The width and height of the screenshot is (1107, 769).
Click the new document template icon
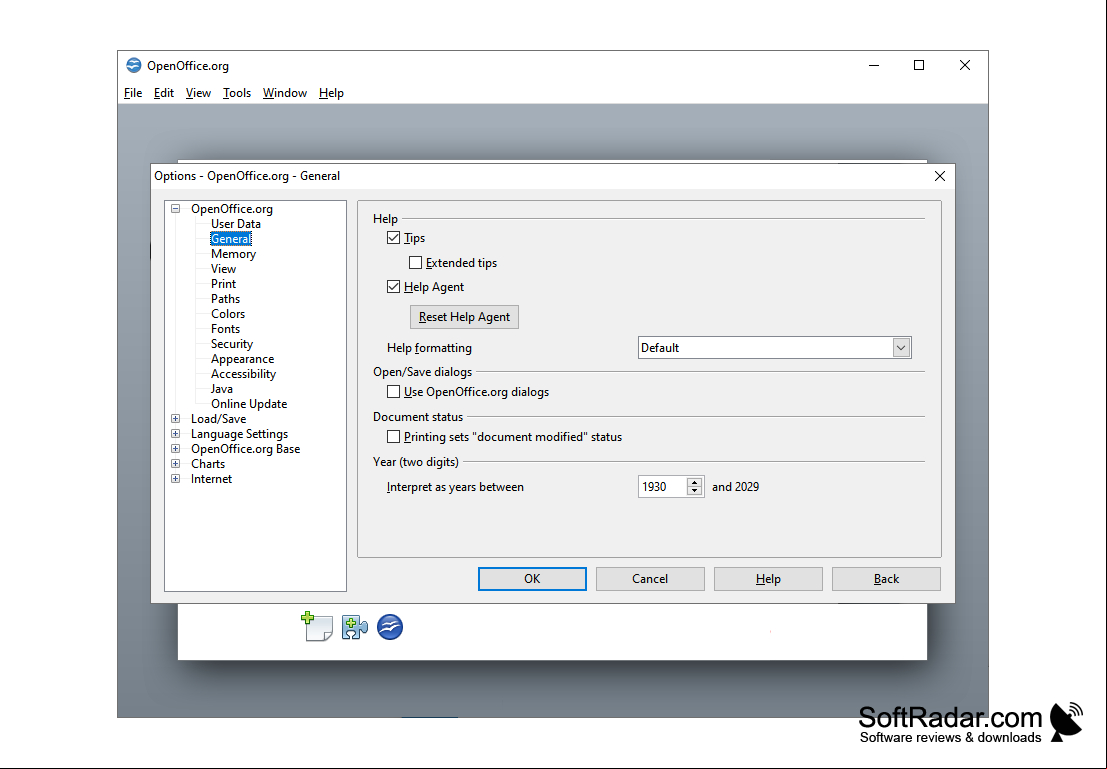[317, 626]
